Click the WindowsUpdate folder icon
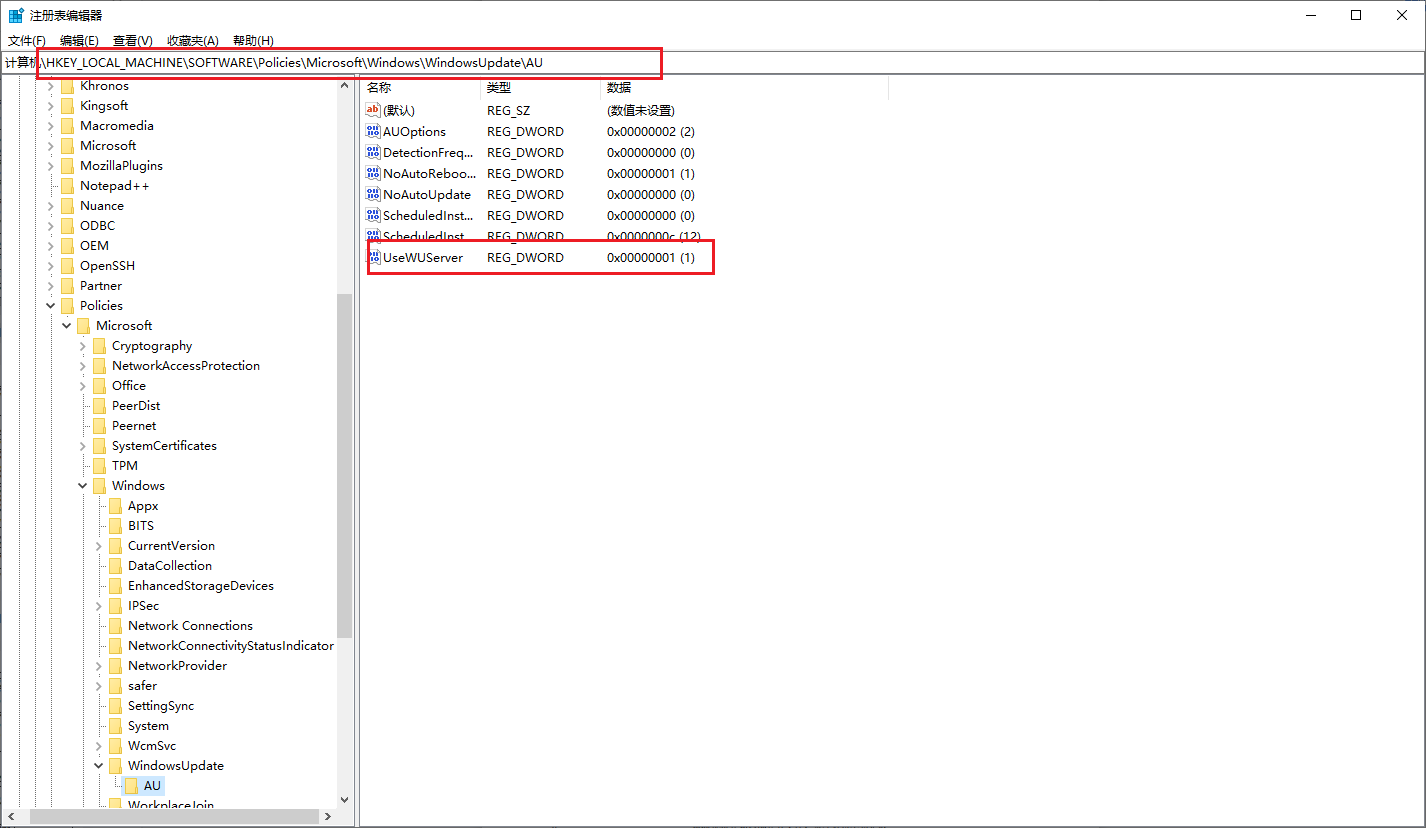Screen dimensions: 1426x828 pos(115,765)
